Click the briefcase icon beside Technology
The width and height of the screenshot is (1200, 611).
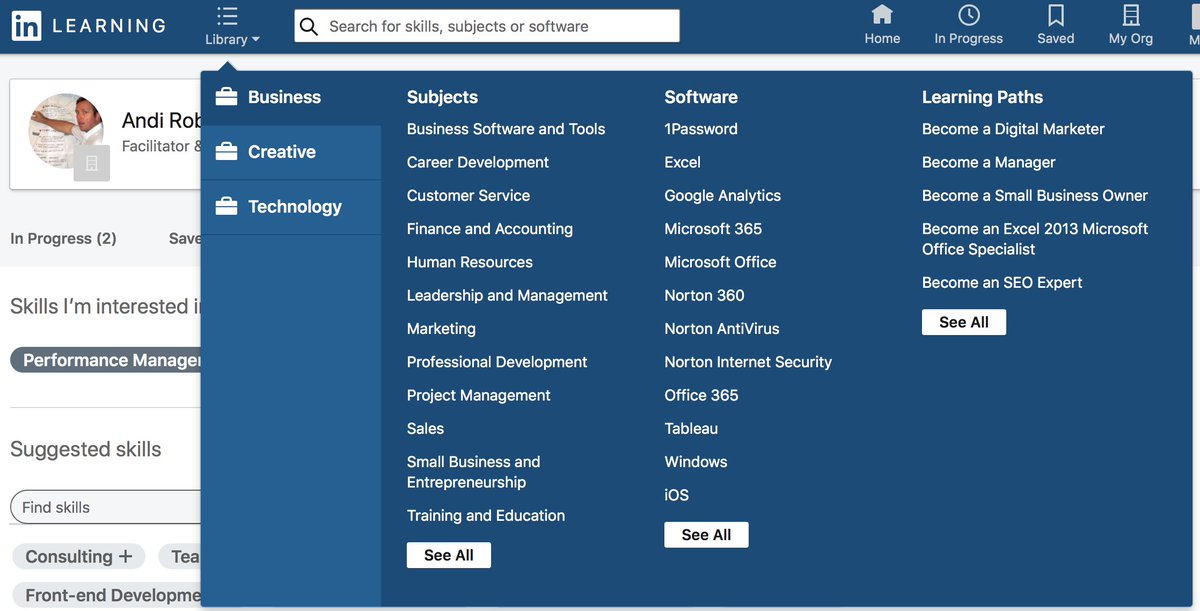pos(227,207)
